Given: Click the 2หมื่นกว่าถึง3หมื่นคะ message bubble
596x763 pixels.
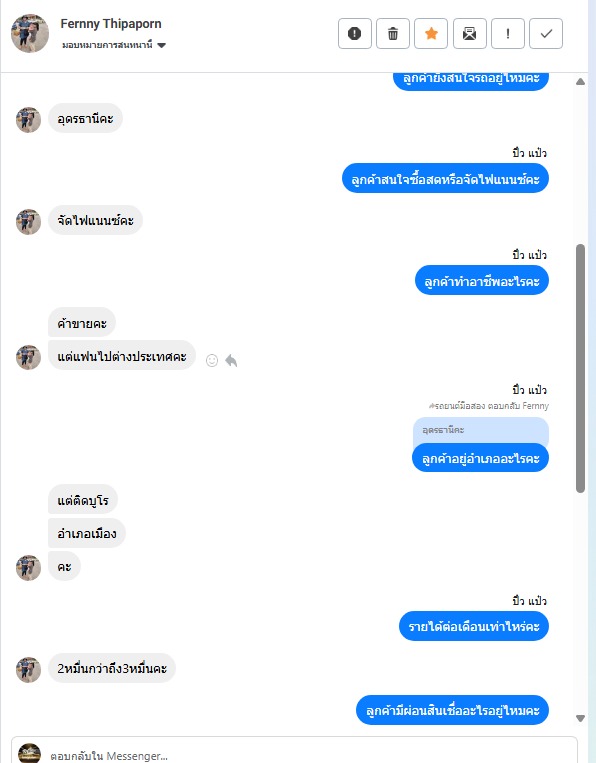Looking at the screenshot, I should (x=112, y=669).
